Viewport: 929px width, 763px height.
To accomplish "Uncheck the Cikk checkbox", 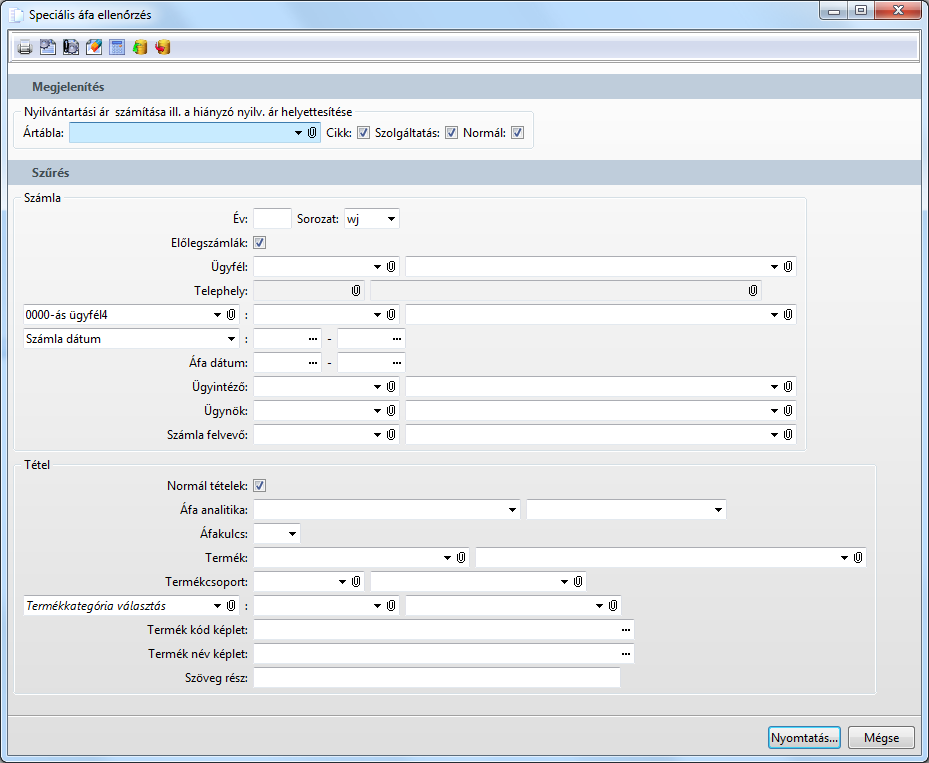I will (364, 133).
